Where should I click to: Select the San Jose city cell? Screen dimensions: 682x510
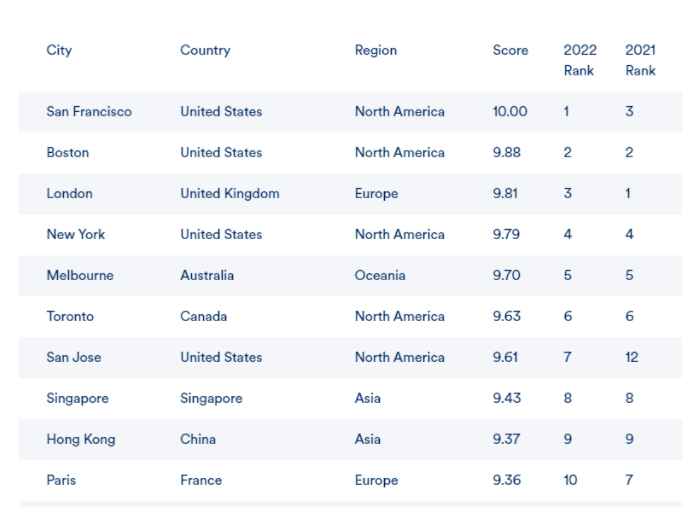(x=74, y=357)
